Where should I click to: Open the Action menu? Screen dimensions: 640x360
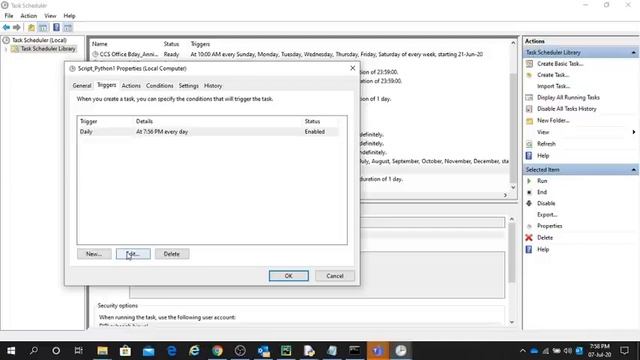click(x=29, y=16)
